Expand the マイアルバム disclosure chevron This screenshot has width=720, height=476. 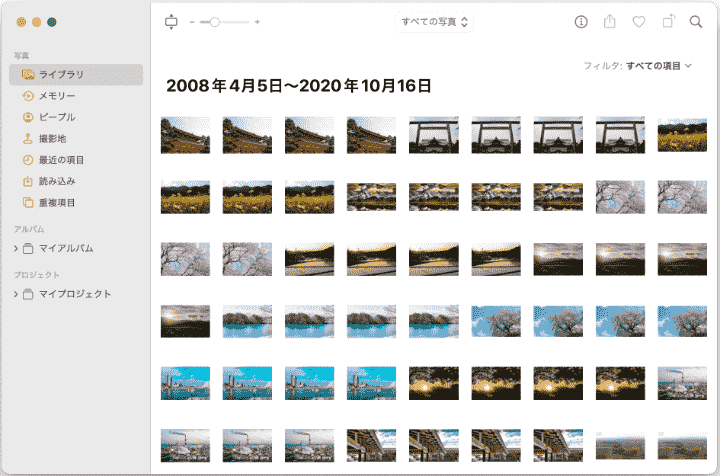[x=16, y=248]
